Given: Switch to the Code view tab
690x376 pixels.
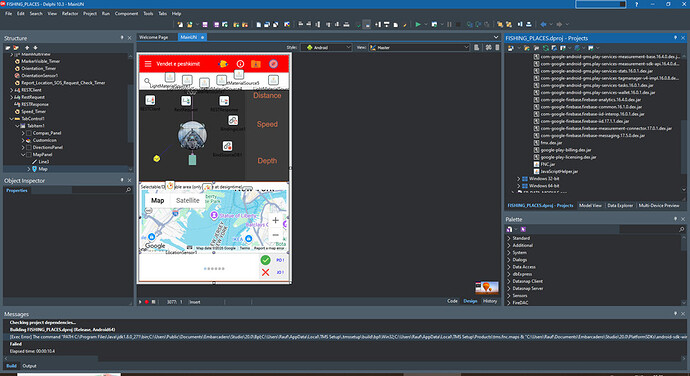Looking at the screenshot, I should pos(452,301).
